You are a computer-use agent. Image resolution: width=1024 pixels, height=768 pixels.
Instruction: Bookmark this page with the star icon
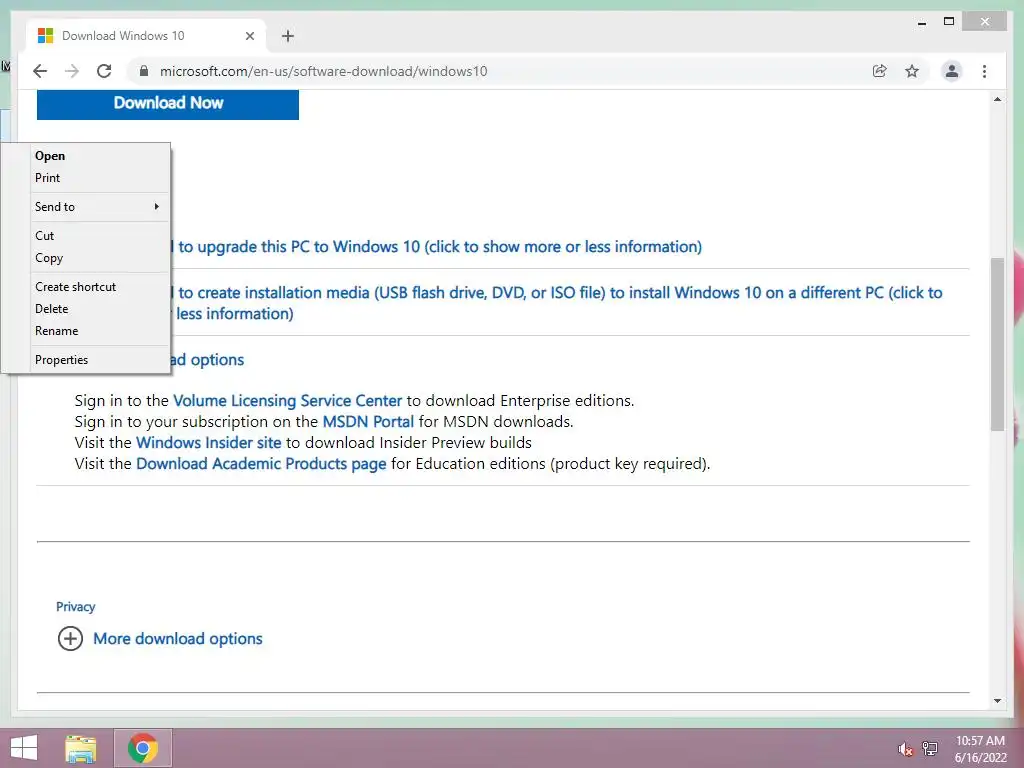coord(912,71)
